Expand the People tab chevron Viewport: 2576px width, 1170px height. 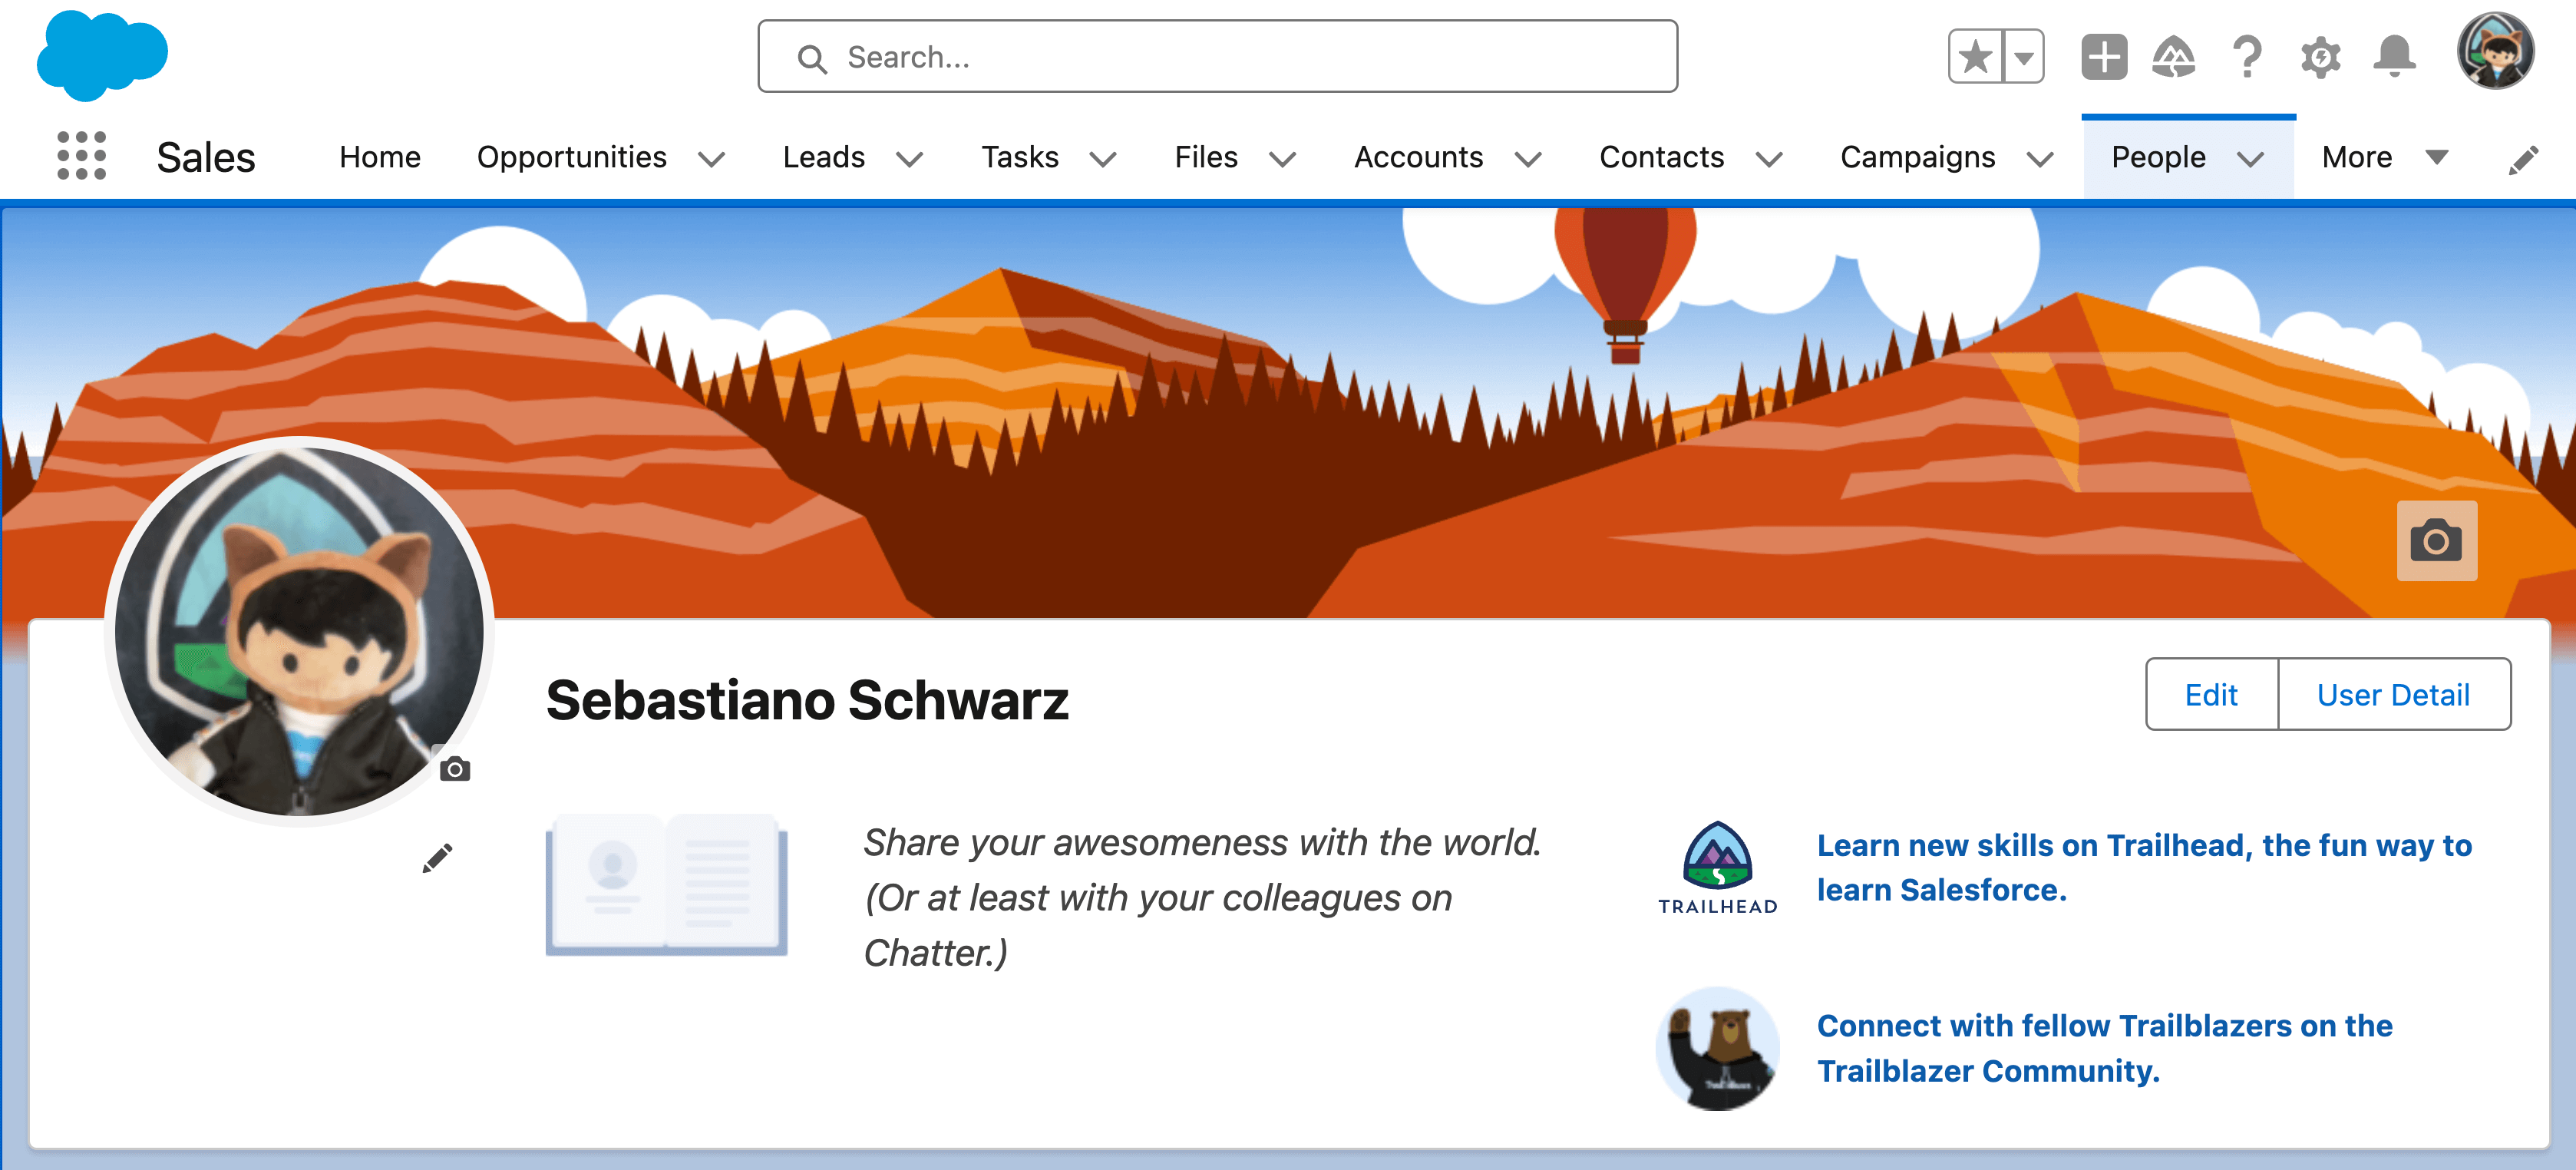2250,160
